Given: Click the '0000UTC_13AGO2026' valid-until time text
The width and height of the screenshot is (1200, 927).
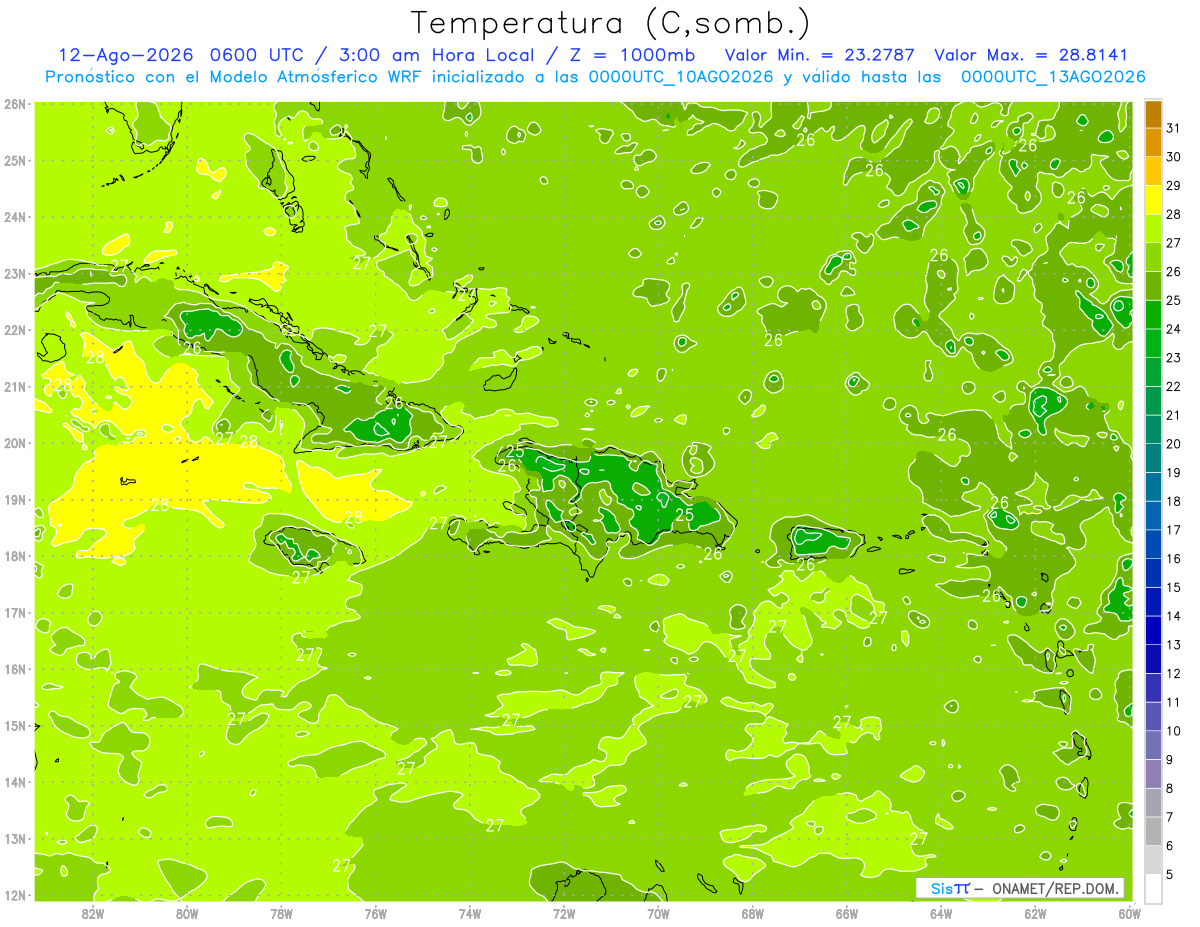Looking at the screenshot, I should 1053,77.
